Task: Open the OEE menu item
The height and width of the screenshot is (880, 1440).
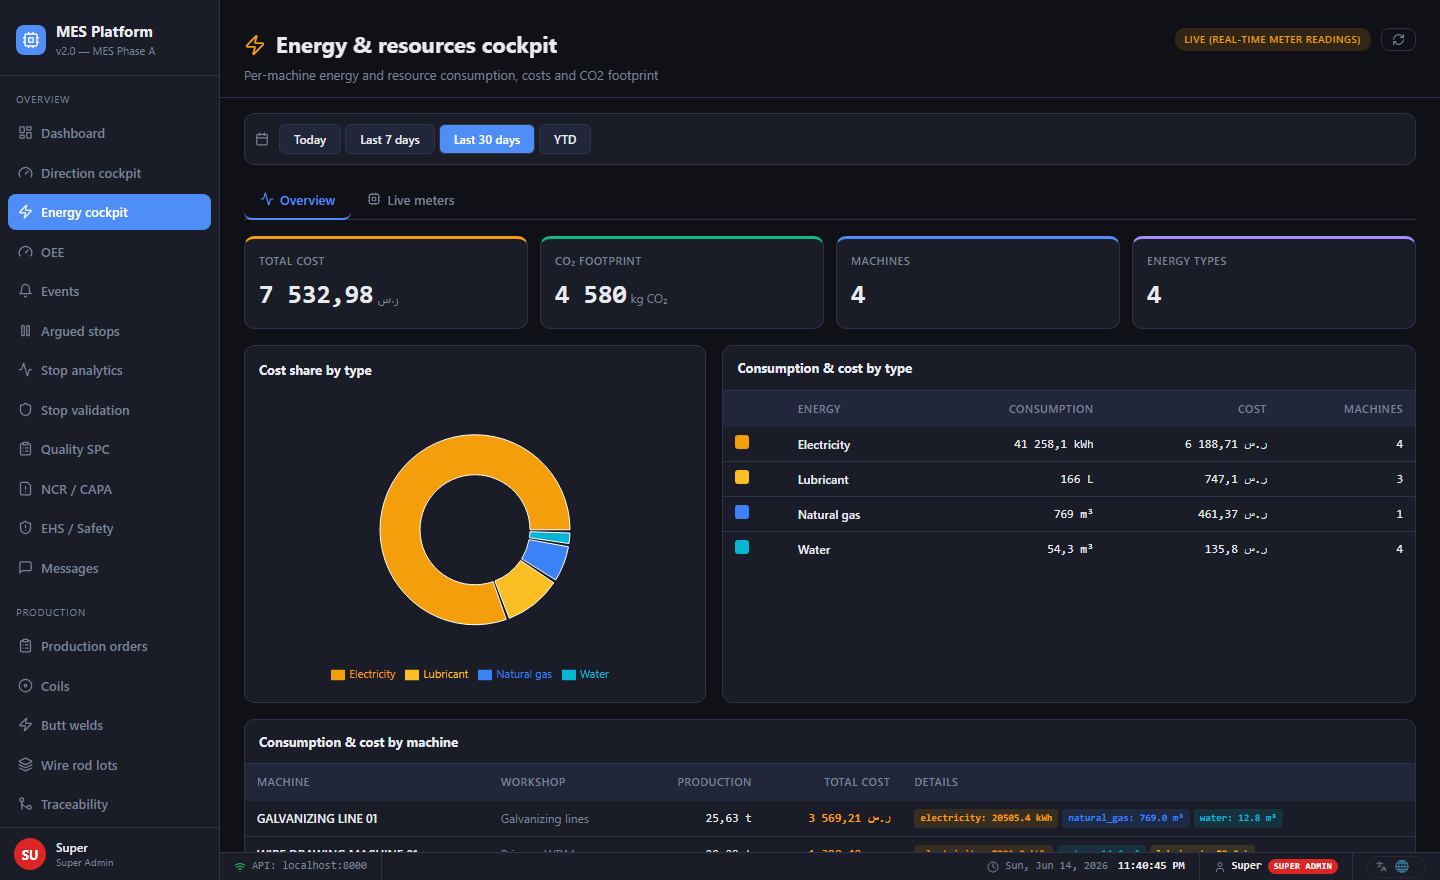Action: (109, 252)
